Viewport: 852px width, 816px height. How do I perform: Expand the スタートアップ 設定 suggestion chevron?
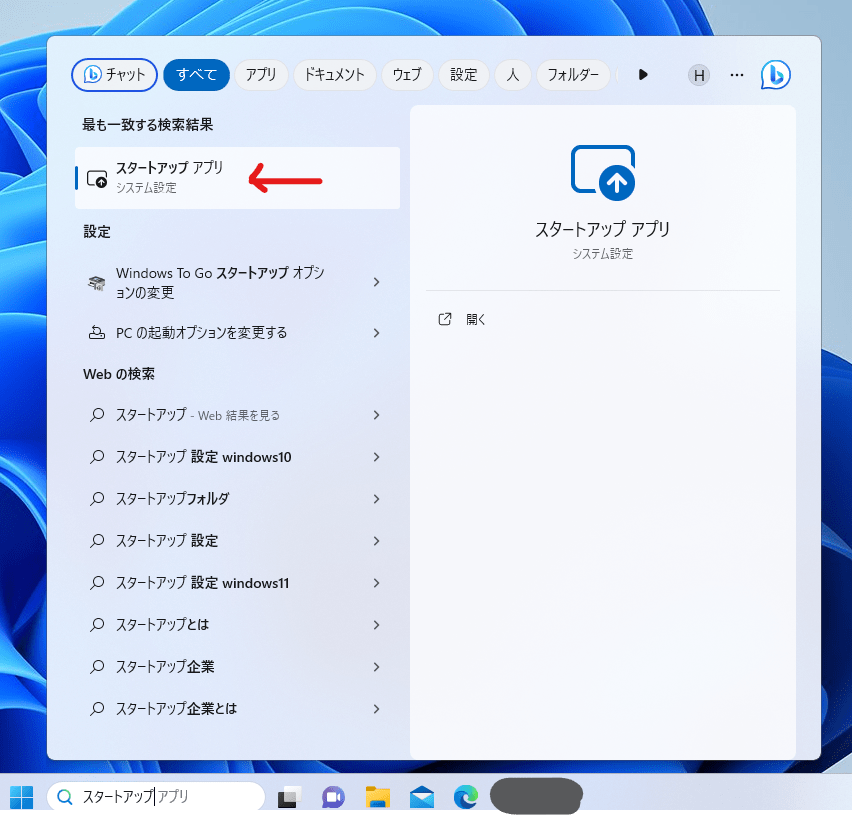pyautogui.click(x=377, y=541)
